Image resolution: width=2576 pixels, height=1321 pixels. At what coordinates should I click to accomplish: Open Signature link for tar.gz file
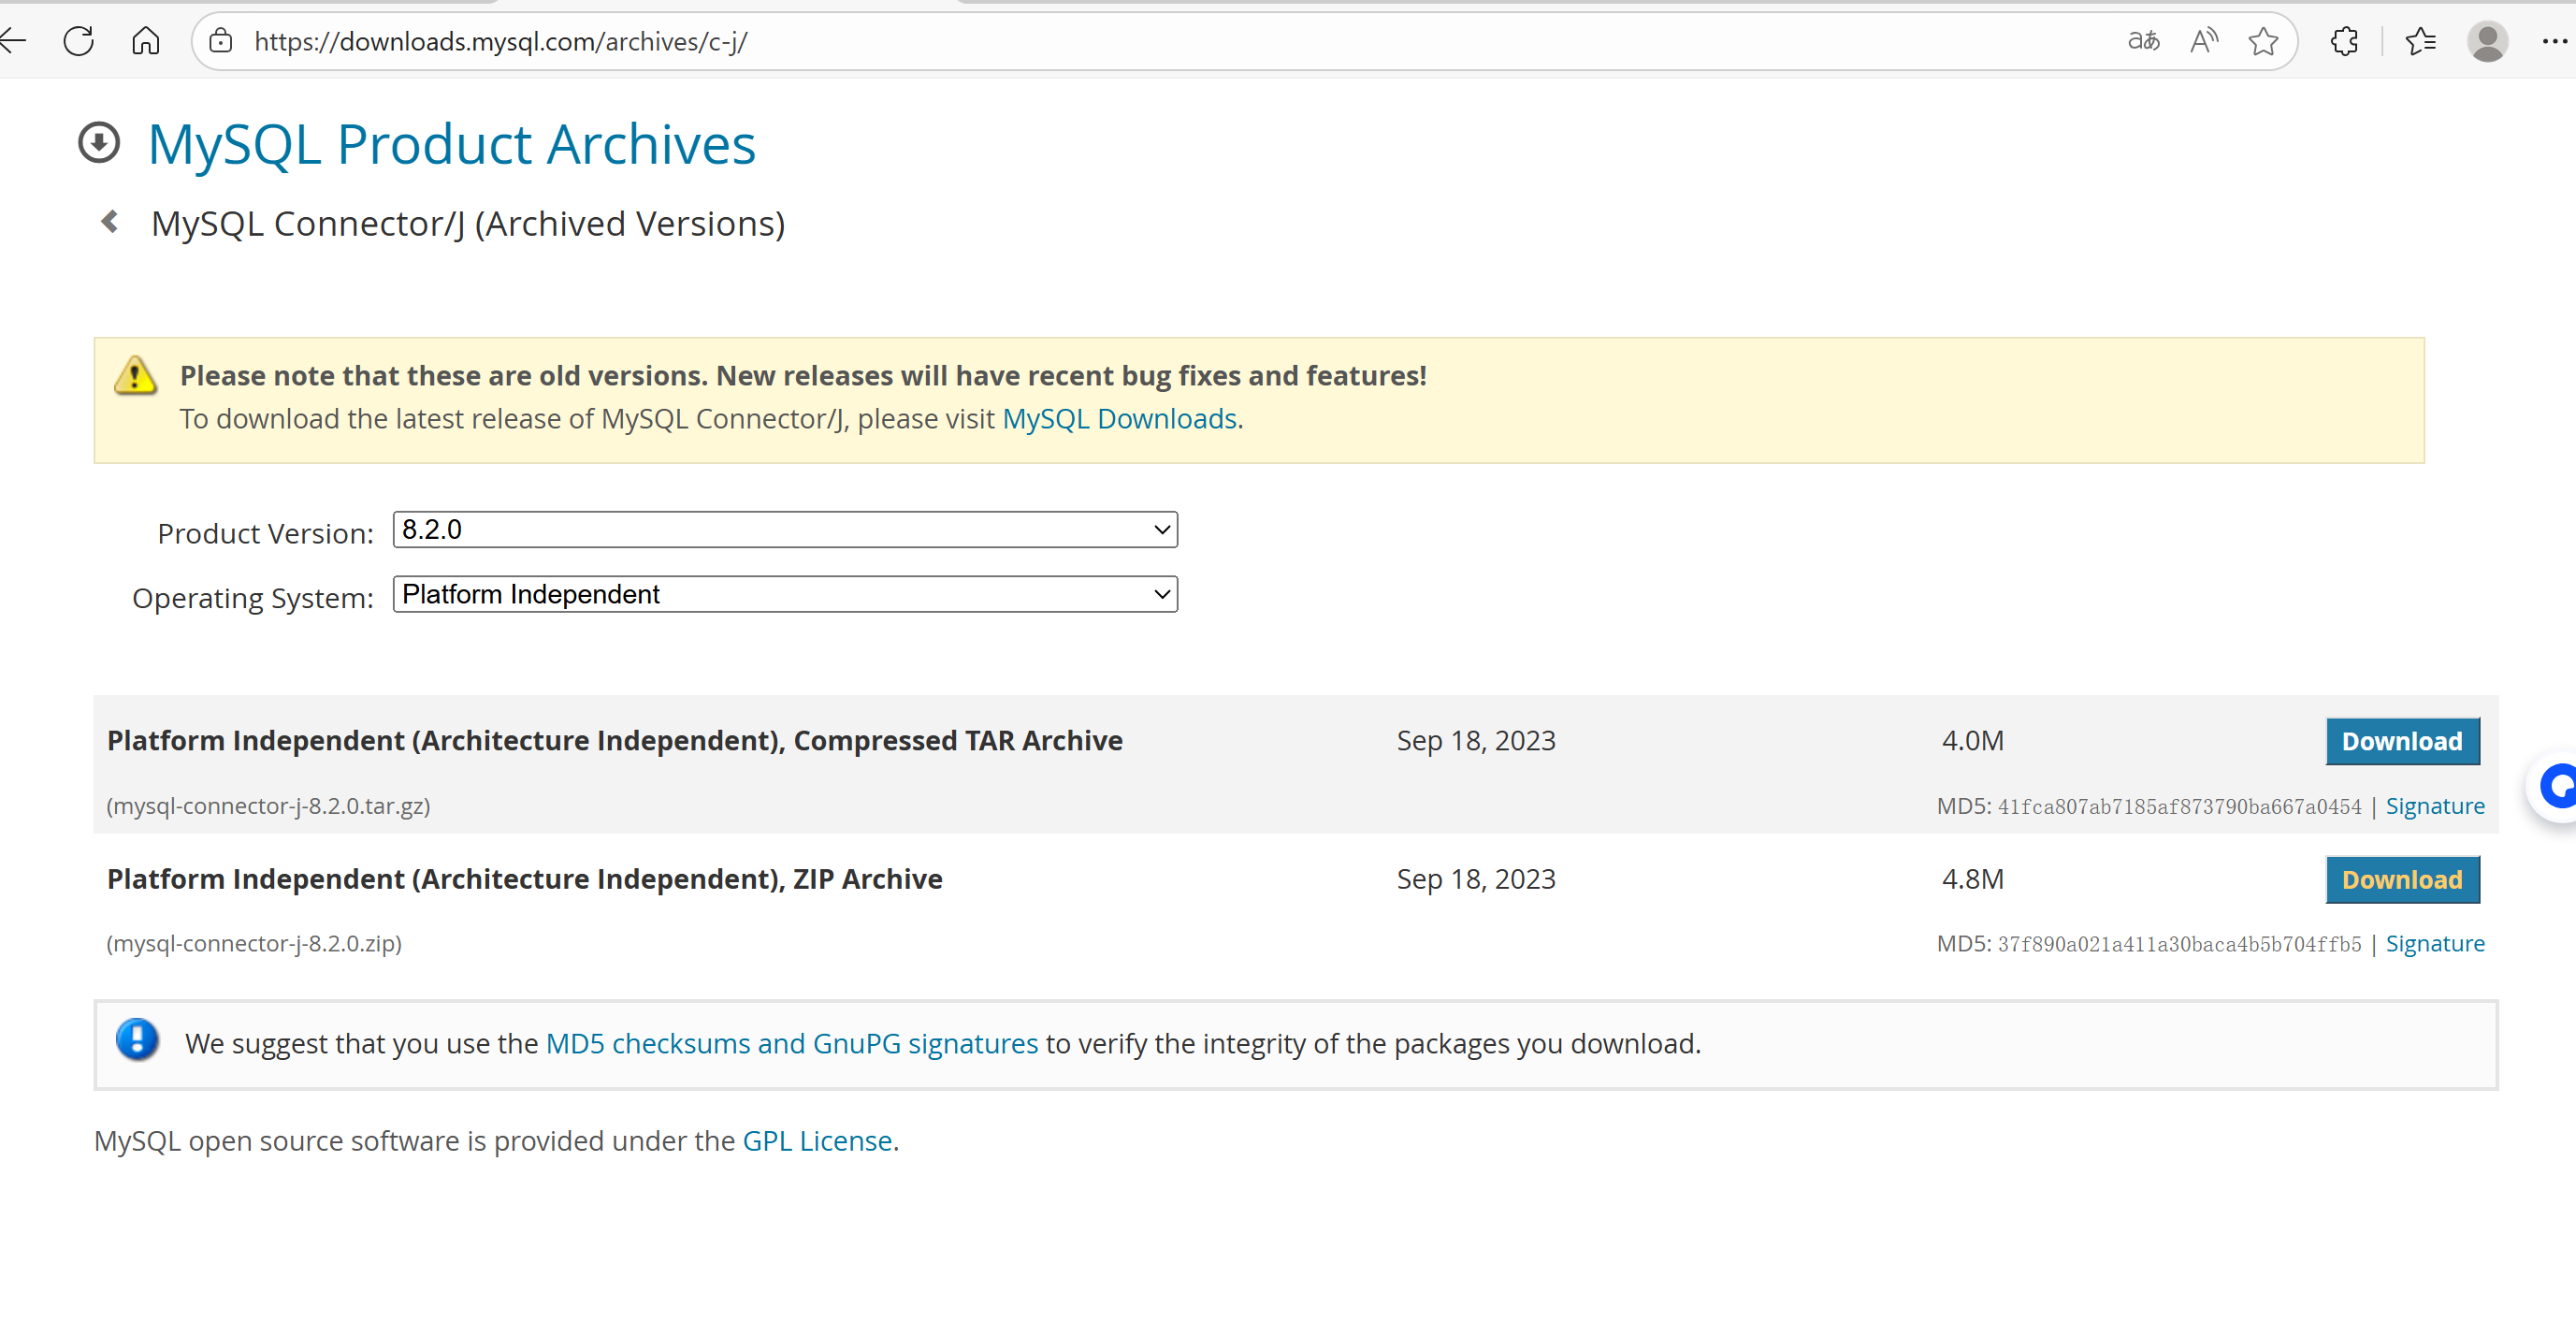[2434, 806]
